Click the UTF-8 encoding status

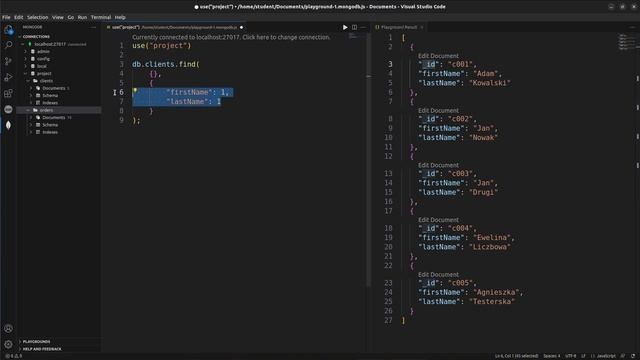coord(571,356)
